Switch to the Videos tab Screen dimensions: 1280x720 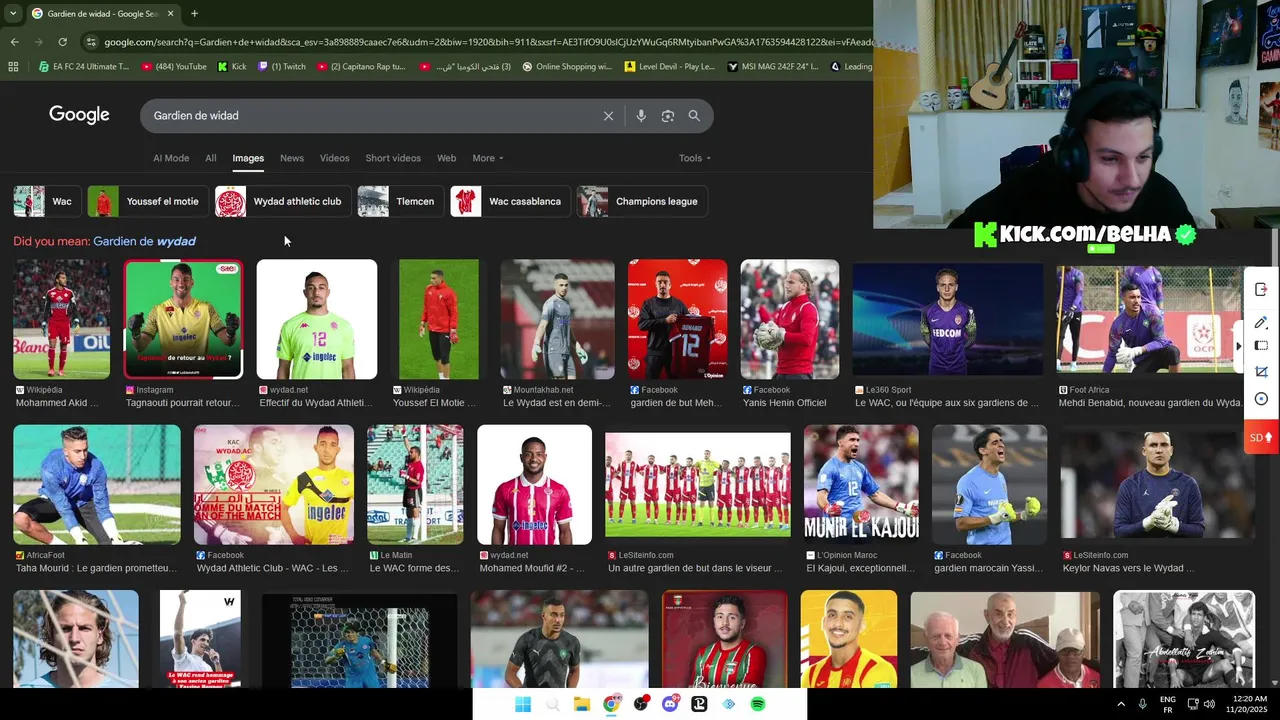coord(335,158)
